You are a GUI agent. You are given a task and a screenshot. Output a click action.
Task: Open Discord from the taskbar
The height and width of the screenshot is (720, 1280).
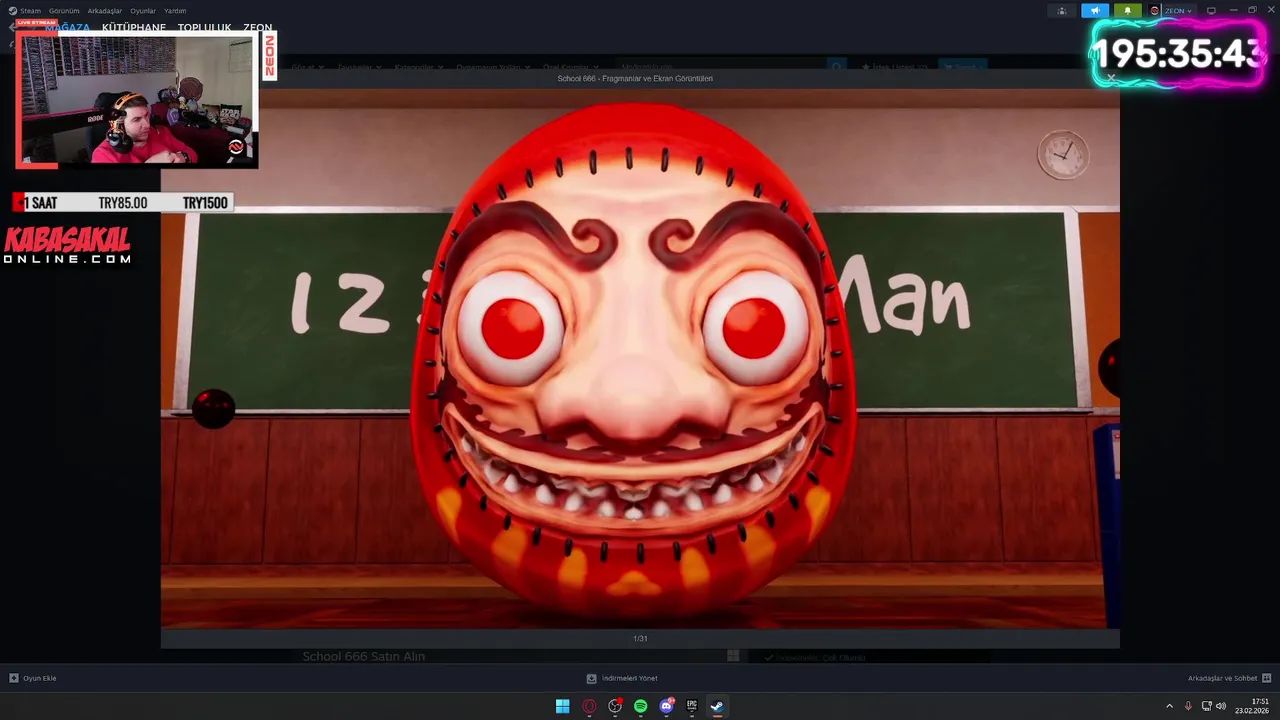[666, 706]
